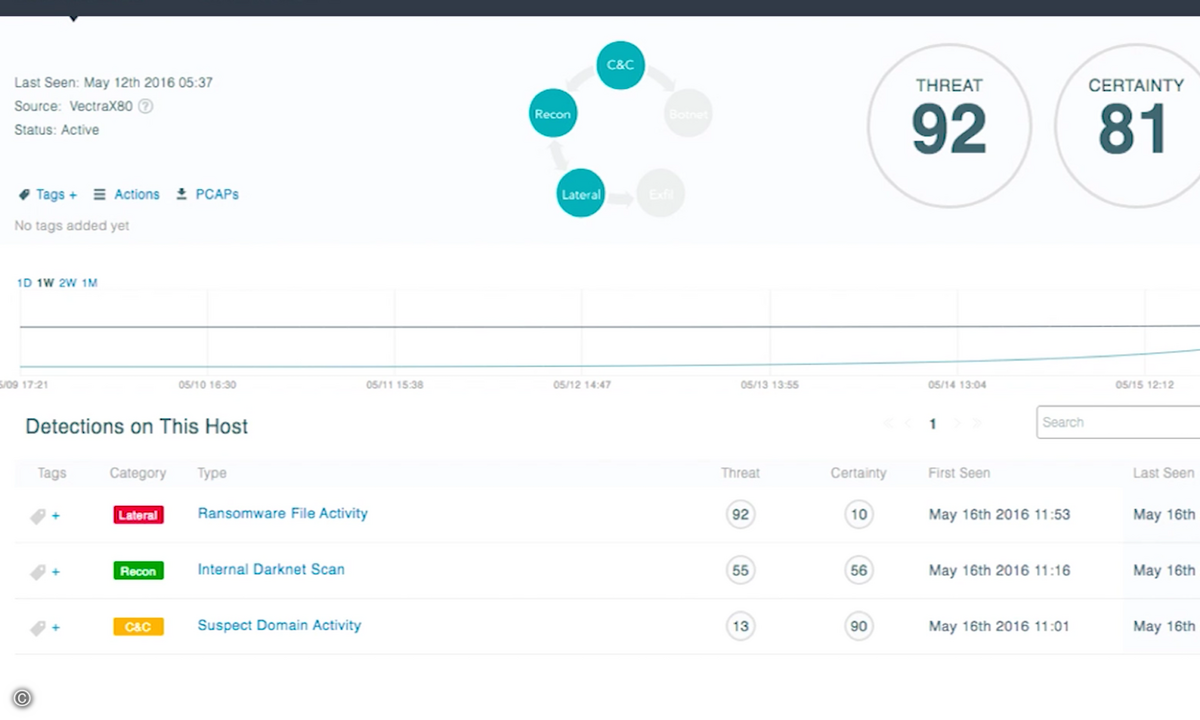Click the Lateral kill-chain circle
This screenshot has width=1200, height=720.
coord(581,194)
